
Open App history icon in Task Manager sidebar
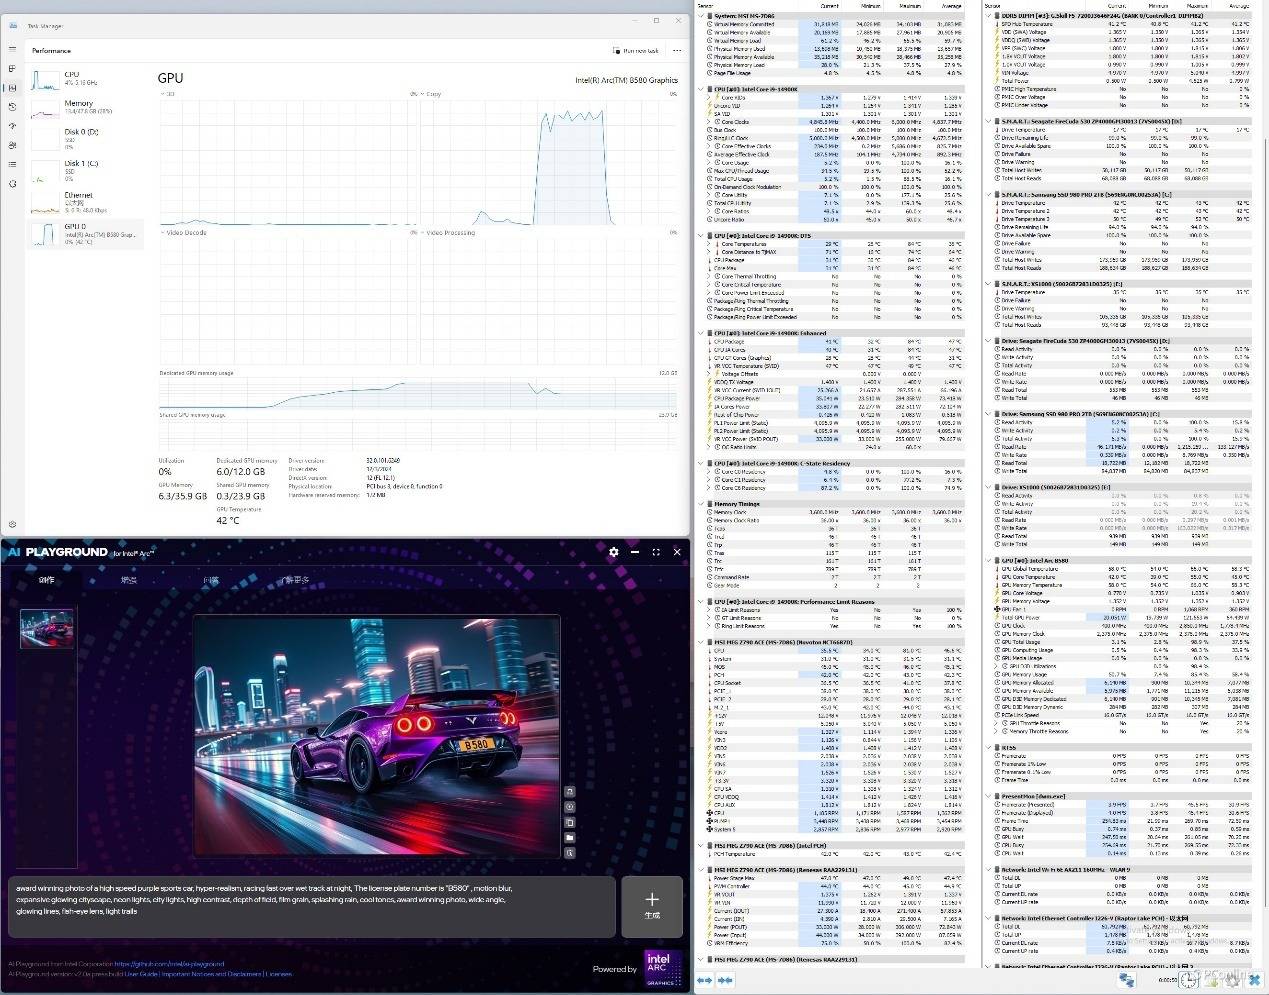tap(12, 107)
